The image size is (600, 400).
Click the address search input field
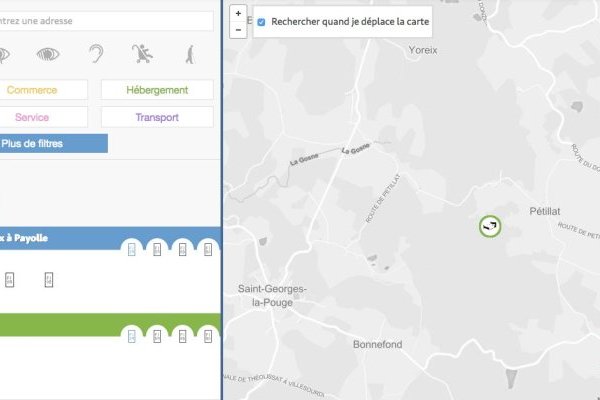(x=105, y=20)
